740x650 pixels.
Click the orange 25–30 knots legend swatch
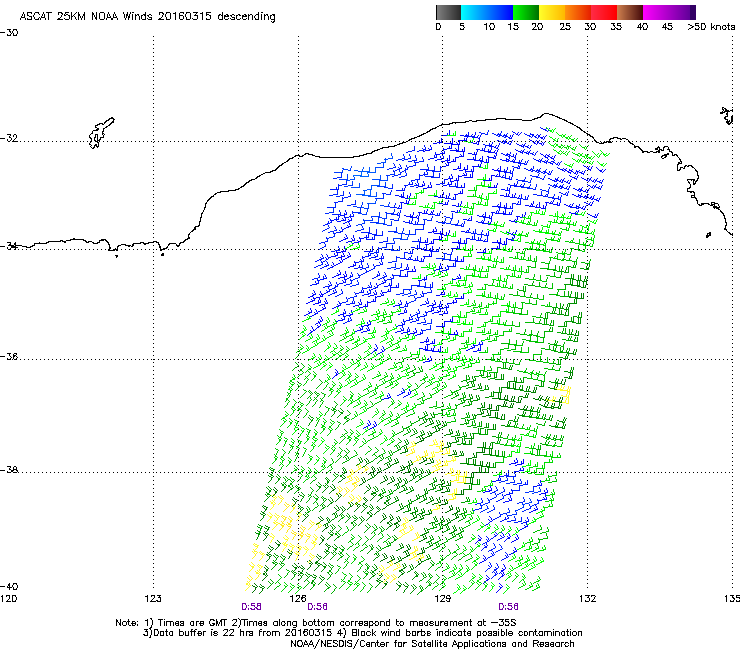(578, 12)
